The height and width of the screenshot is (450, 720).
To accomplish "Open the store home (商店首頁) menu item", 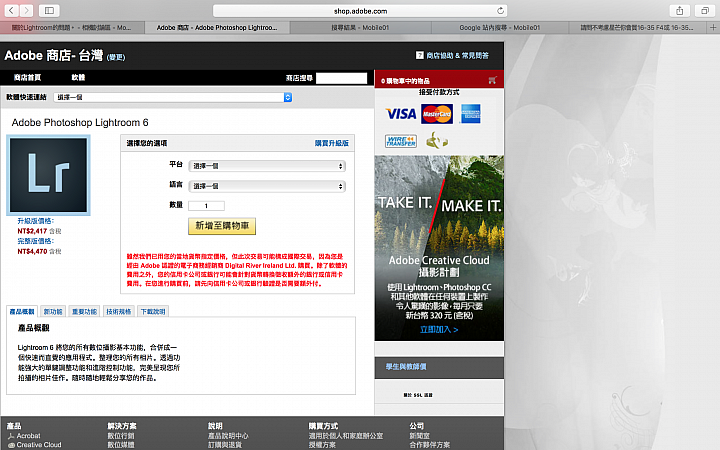I will [28, 78].
